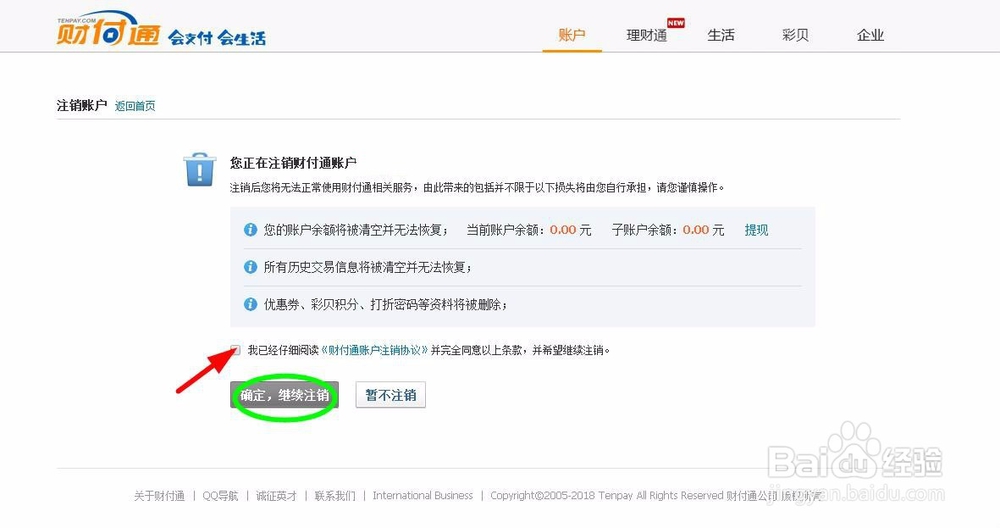Click the 提现 withdraw link
Screen dimensions: 1000x528
tap(756, 230)
